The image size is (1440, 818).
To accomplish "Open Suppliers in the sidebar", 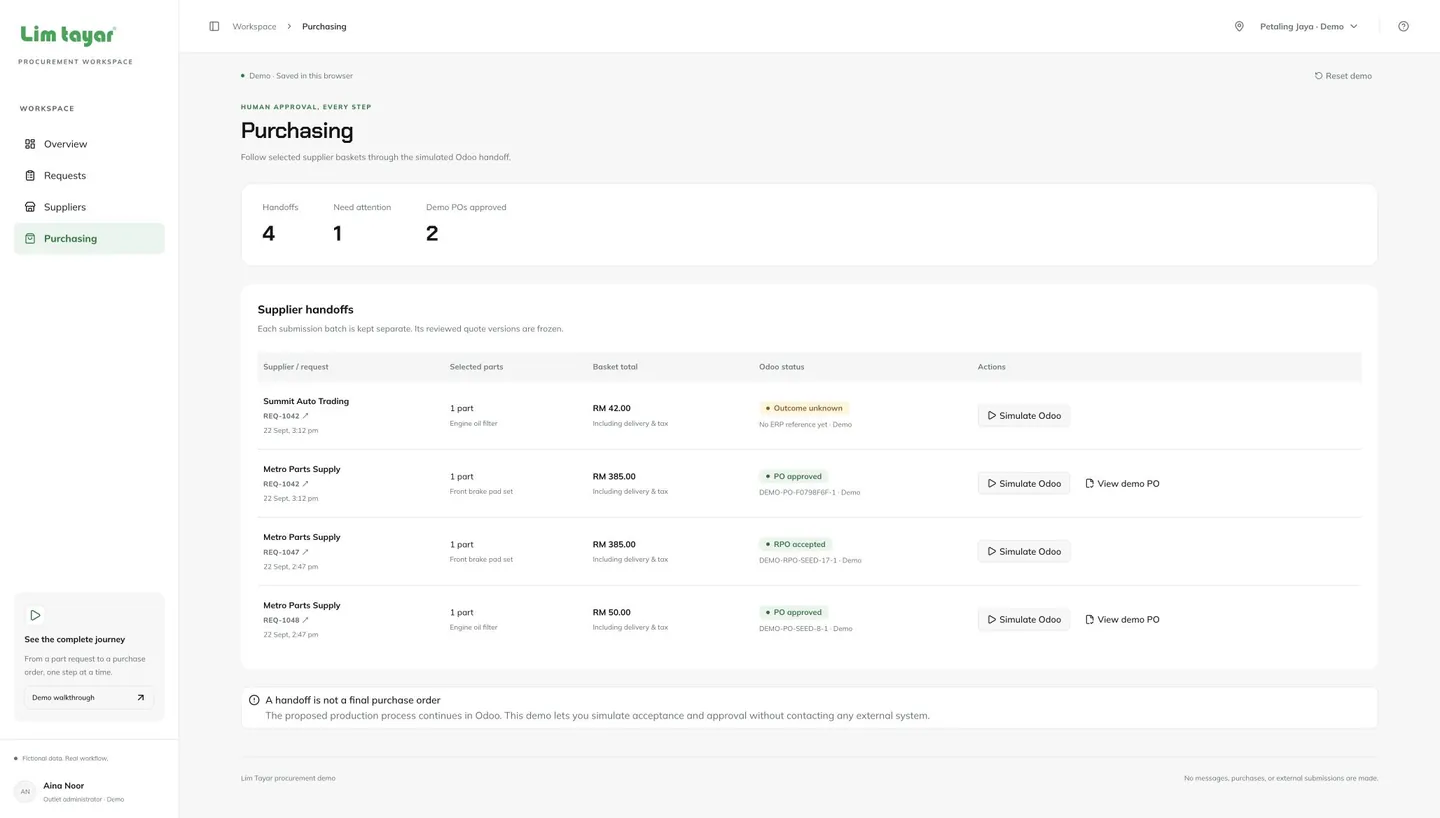I will pos(89,207).
